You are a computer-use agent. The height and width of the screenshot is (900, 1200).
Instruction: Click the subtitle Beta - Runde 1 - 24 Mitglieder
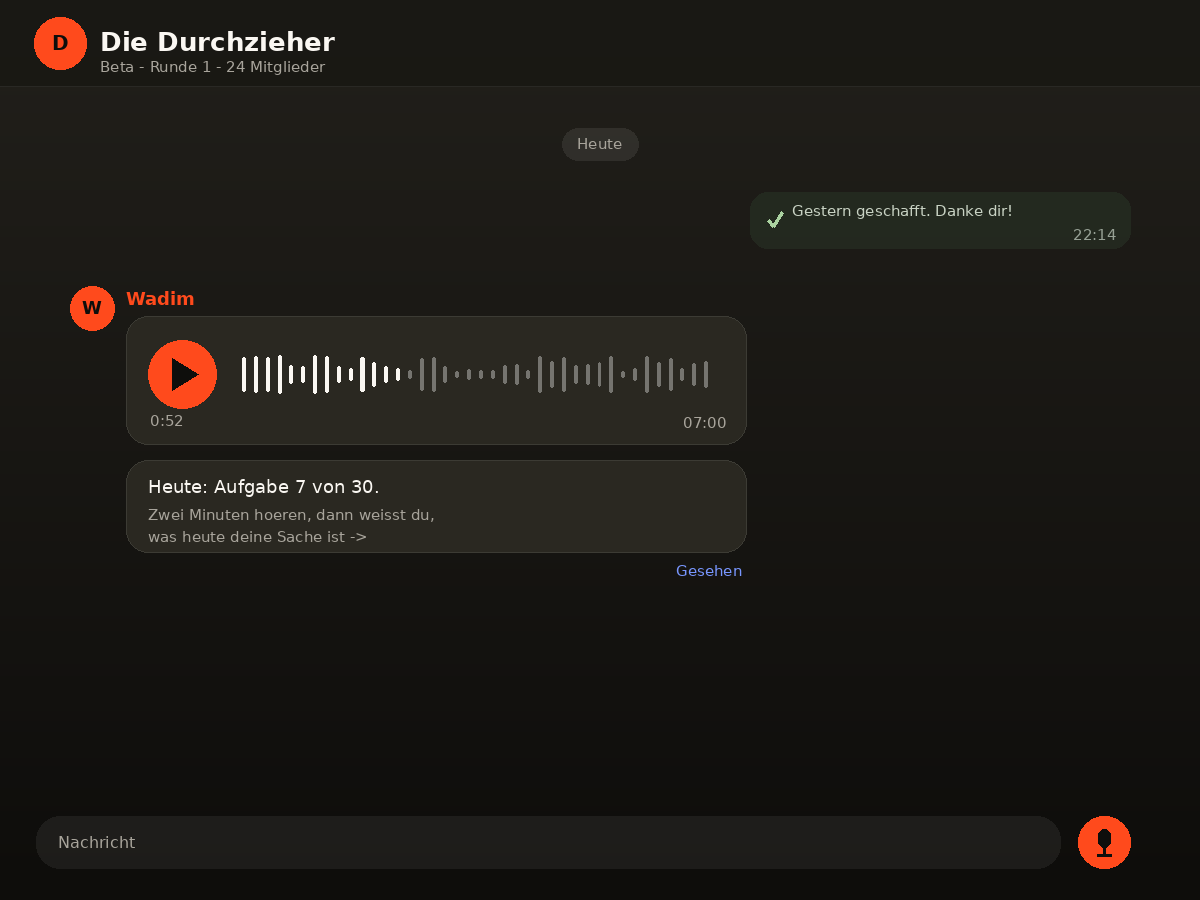pyautogui.click(x=212, y=67)
